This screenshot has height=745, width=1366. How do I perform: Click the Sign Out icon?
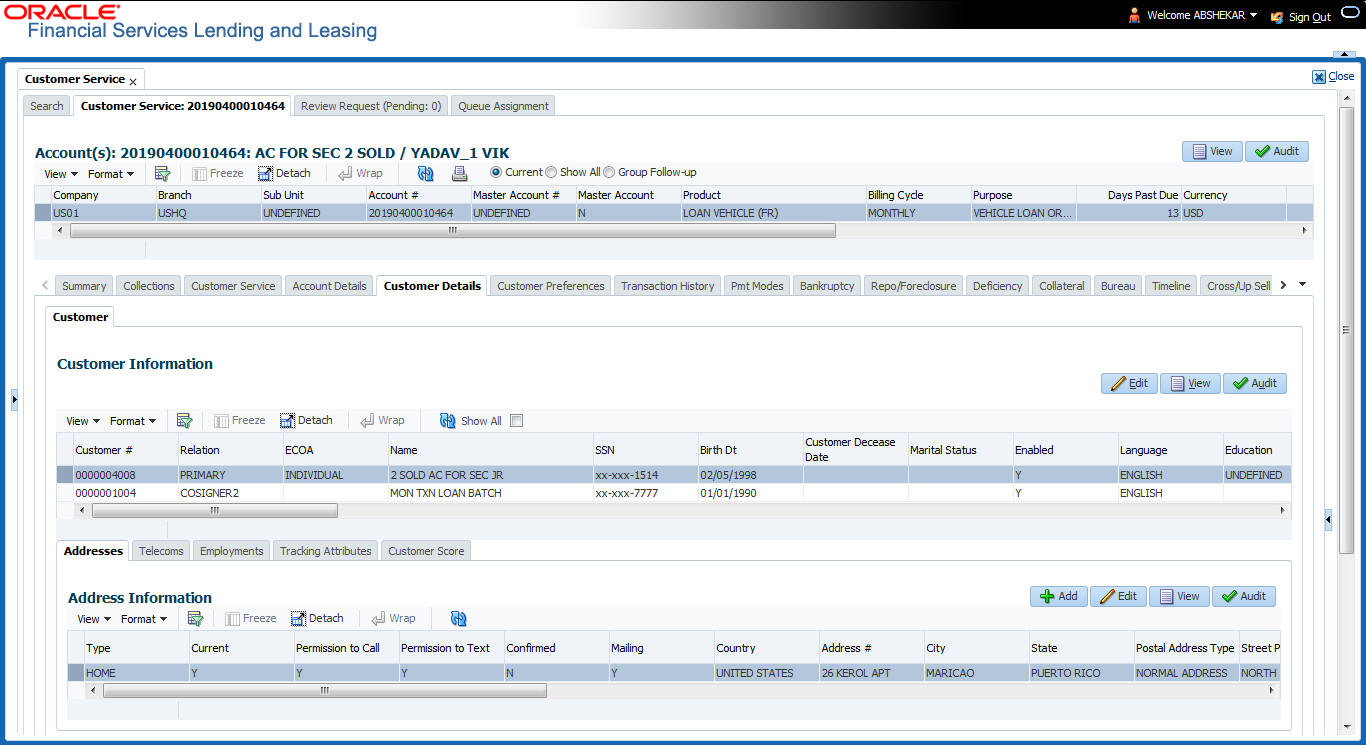tap(1276, 17)
